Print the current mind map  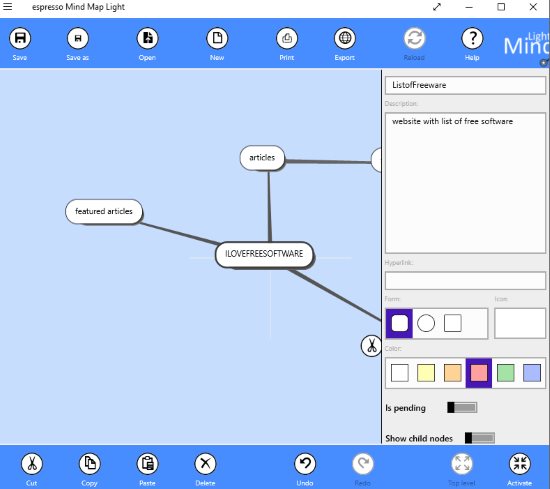(287, 38)
